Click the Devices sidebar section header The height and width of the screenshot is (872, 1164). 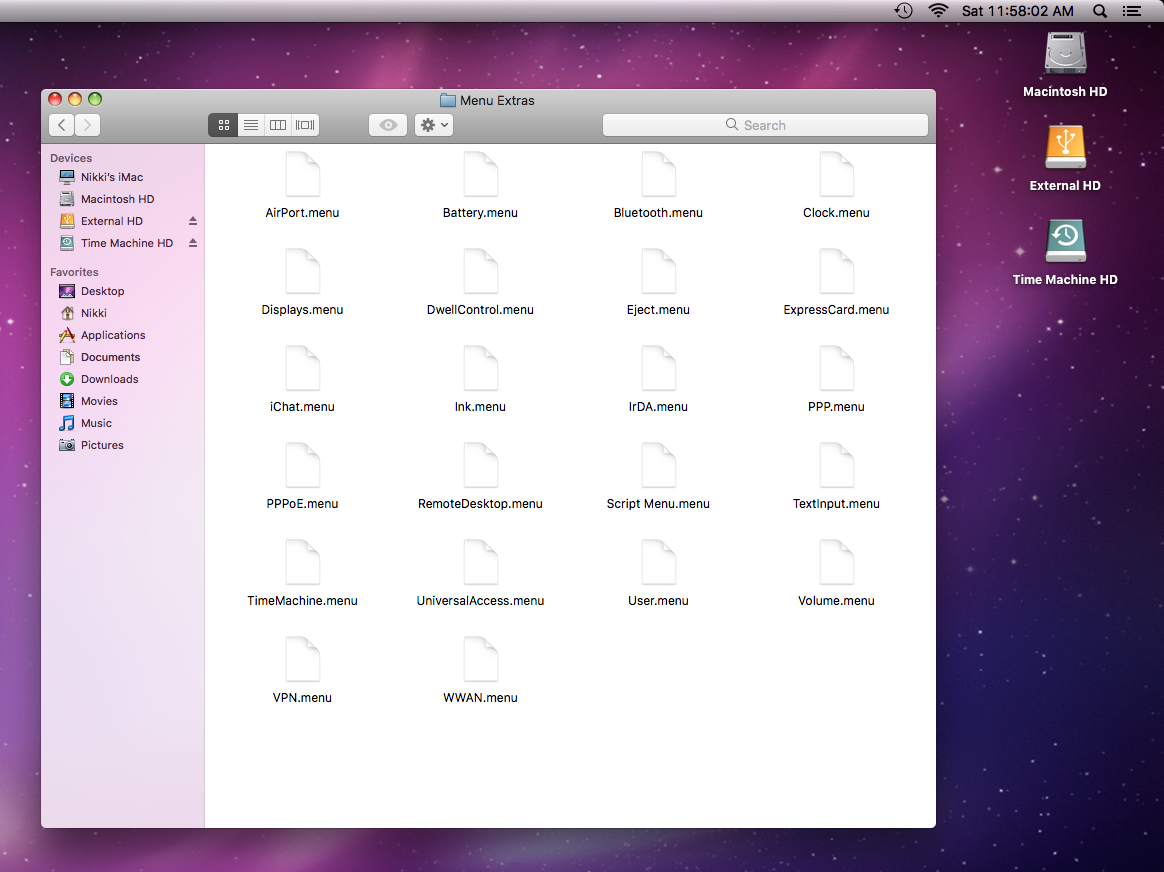point(71,158)
